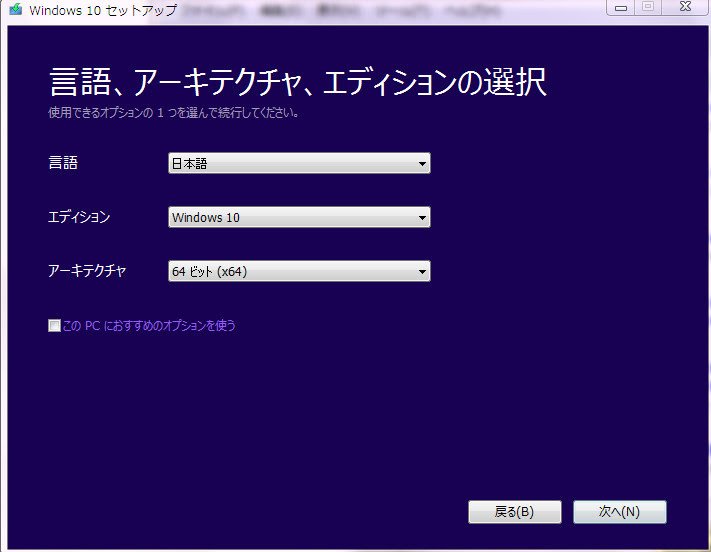Image resolution: width=711 pixels, height=552 pixels.
Task: Enable この PC におすすめのオプションを使う checkbox
Action: coord(54,326)
